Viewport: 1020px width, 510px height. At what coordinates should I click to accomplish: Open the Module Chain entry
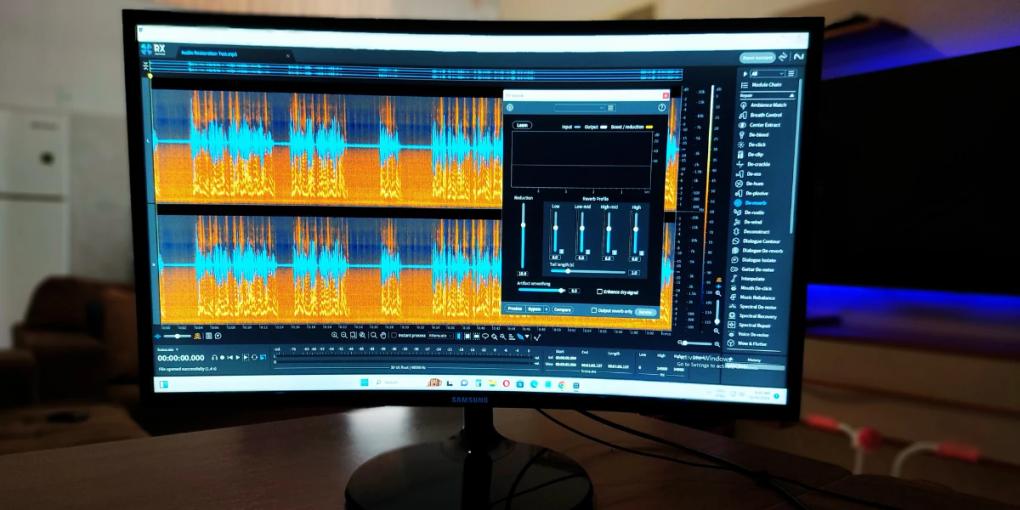[761, 85]
